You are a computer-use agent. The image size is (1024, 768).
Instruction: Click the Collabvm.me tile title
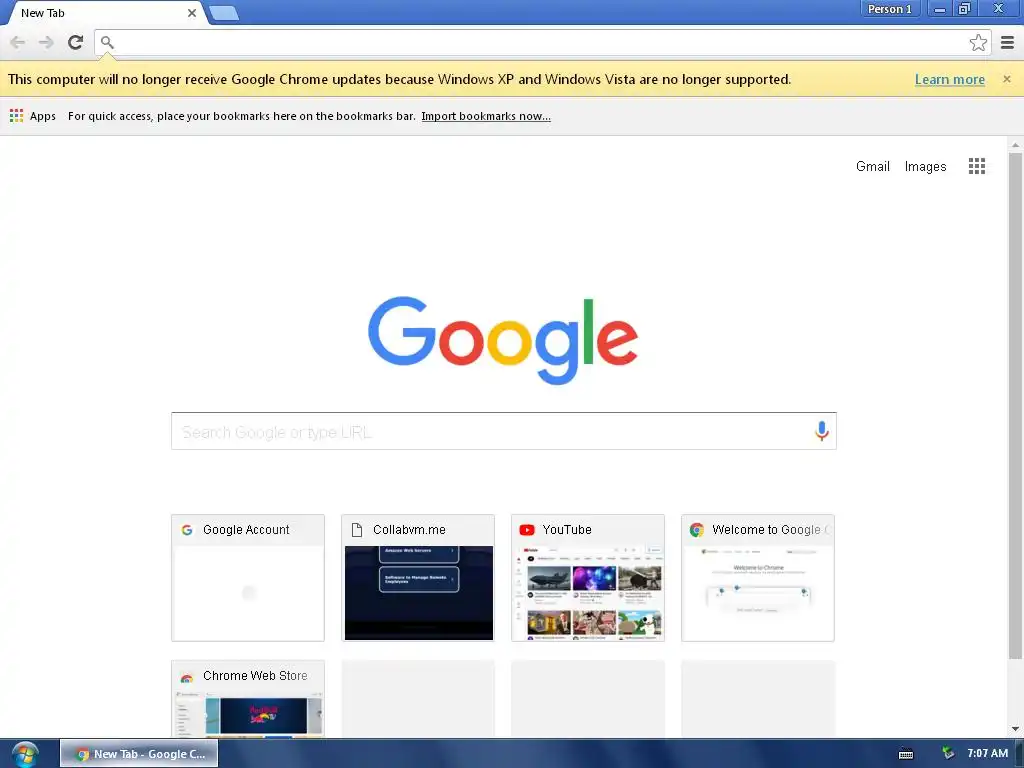409,530
